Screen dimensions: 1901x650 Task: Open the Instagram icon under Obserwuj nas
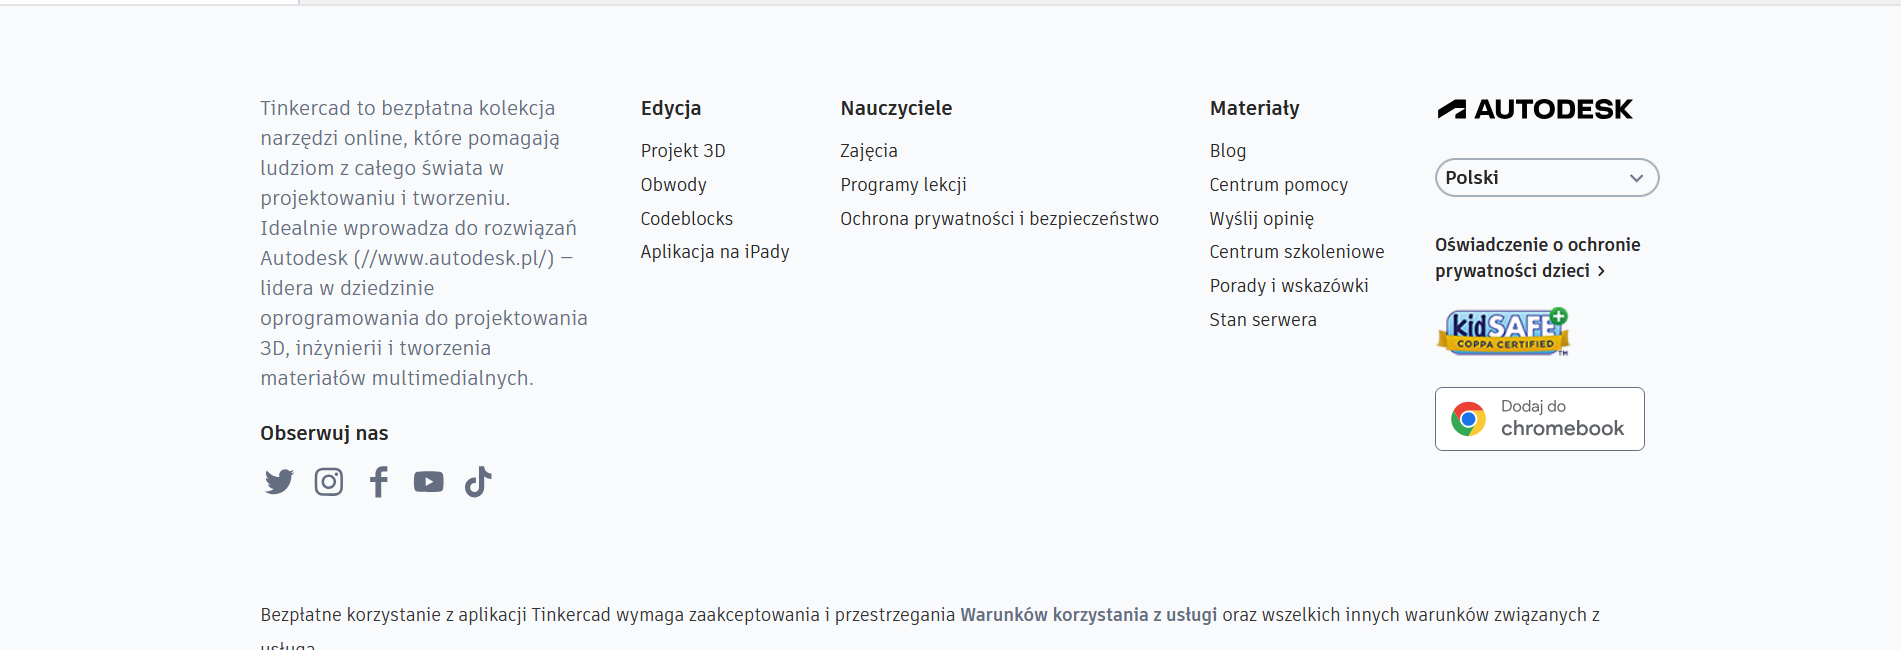[329, 482]
